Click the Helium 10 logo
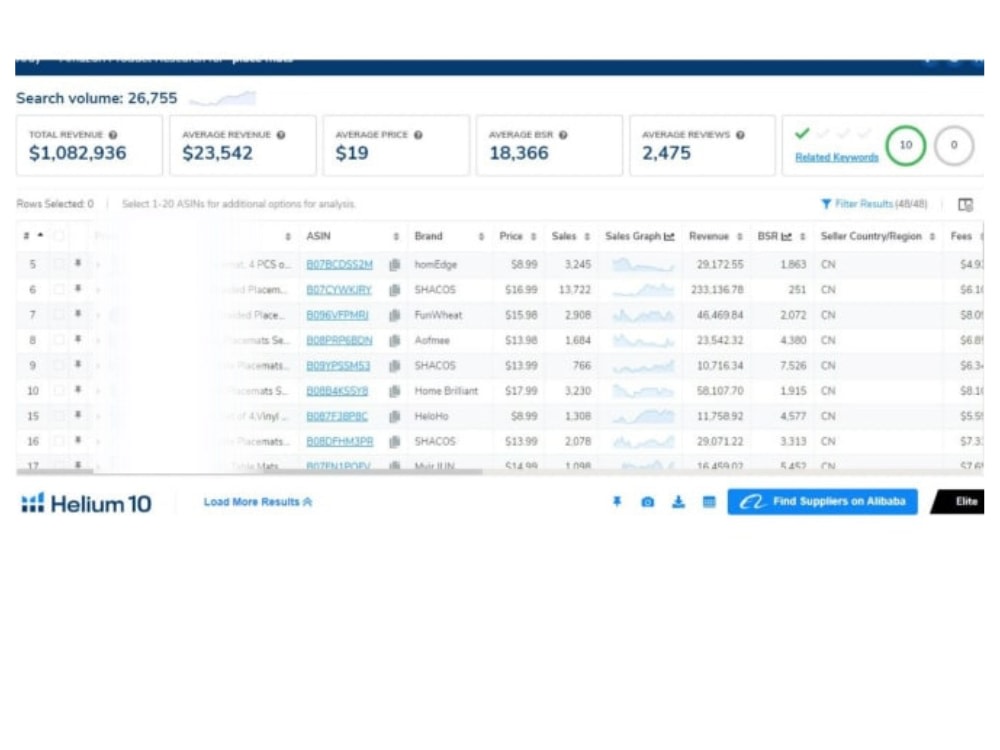 pos(87,504)
